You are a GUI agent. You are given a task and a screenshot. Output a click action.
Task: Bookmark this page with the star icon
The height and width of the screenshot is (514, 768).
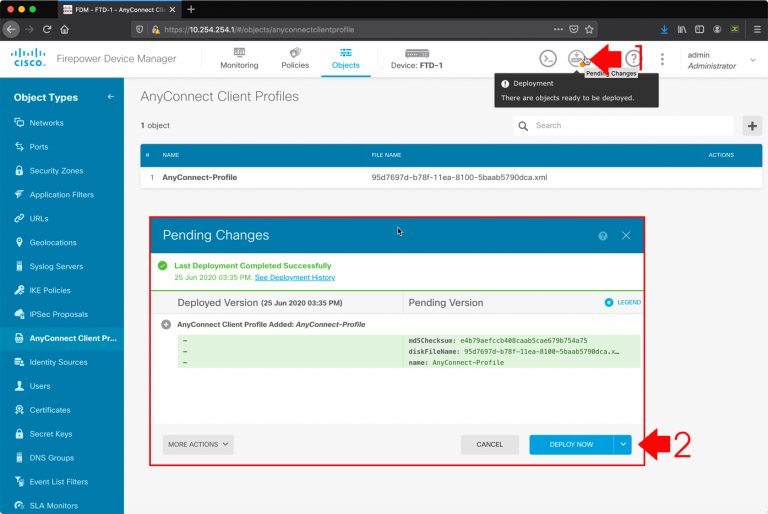pos(589,29)
